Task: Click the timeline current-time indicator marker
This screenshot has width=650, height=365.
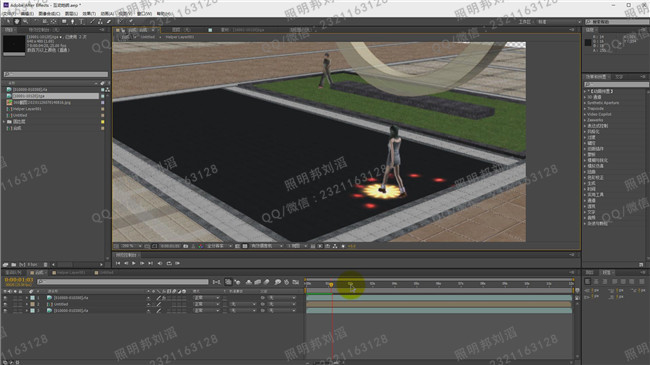Action: (x=331, y=285)
